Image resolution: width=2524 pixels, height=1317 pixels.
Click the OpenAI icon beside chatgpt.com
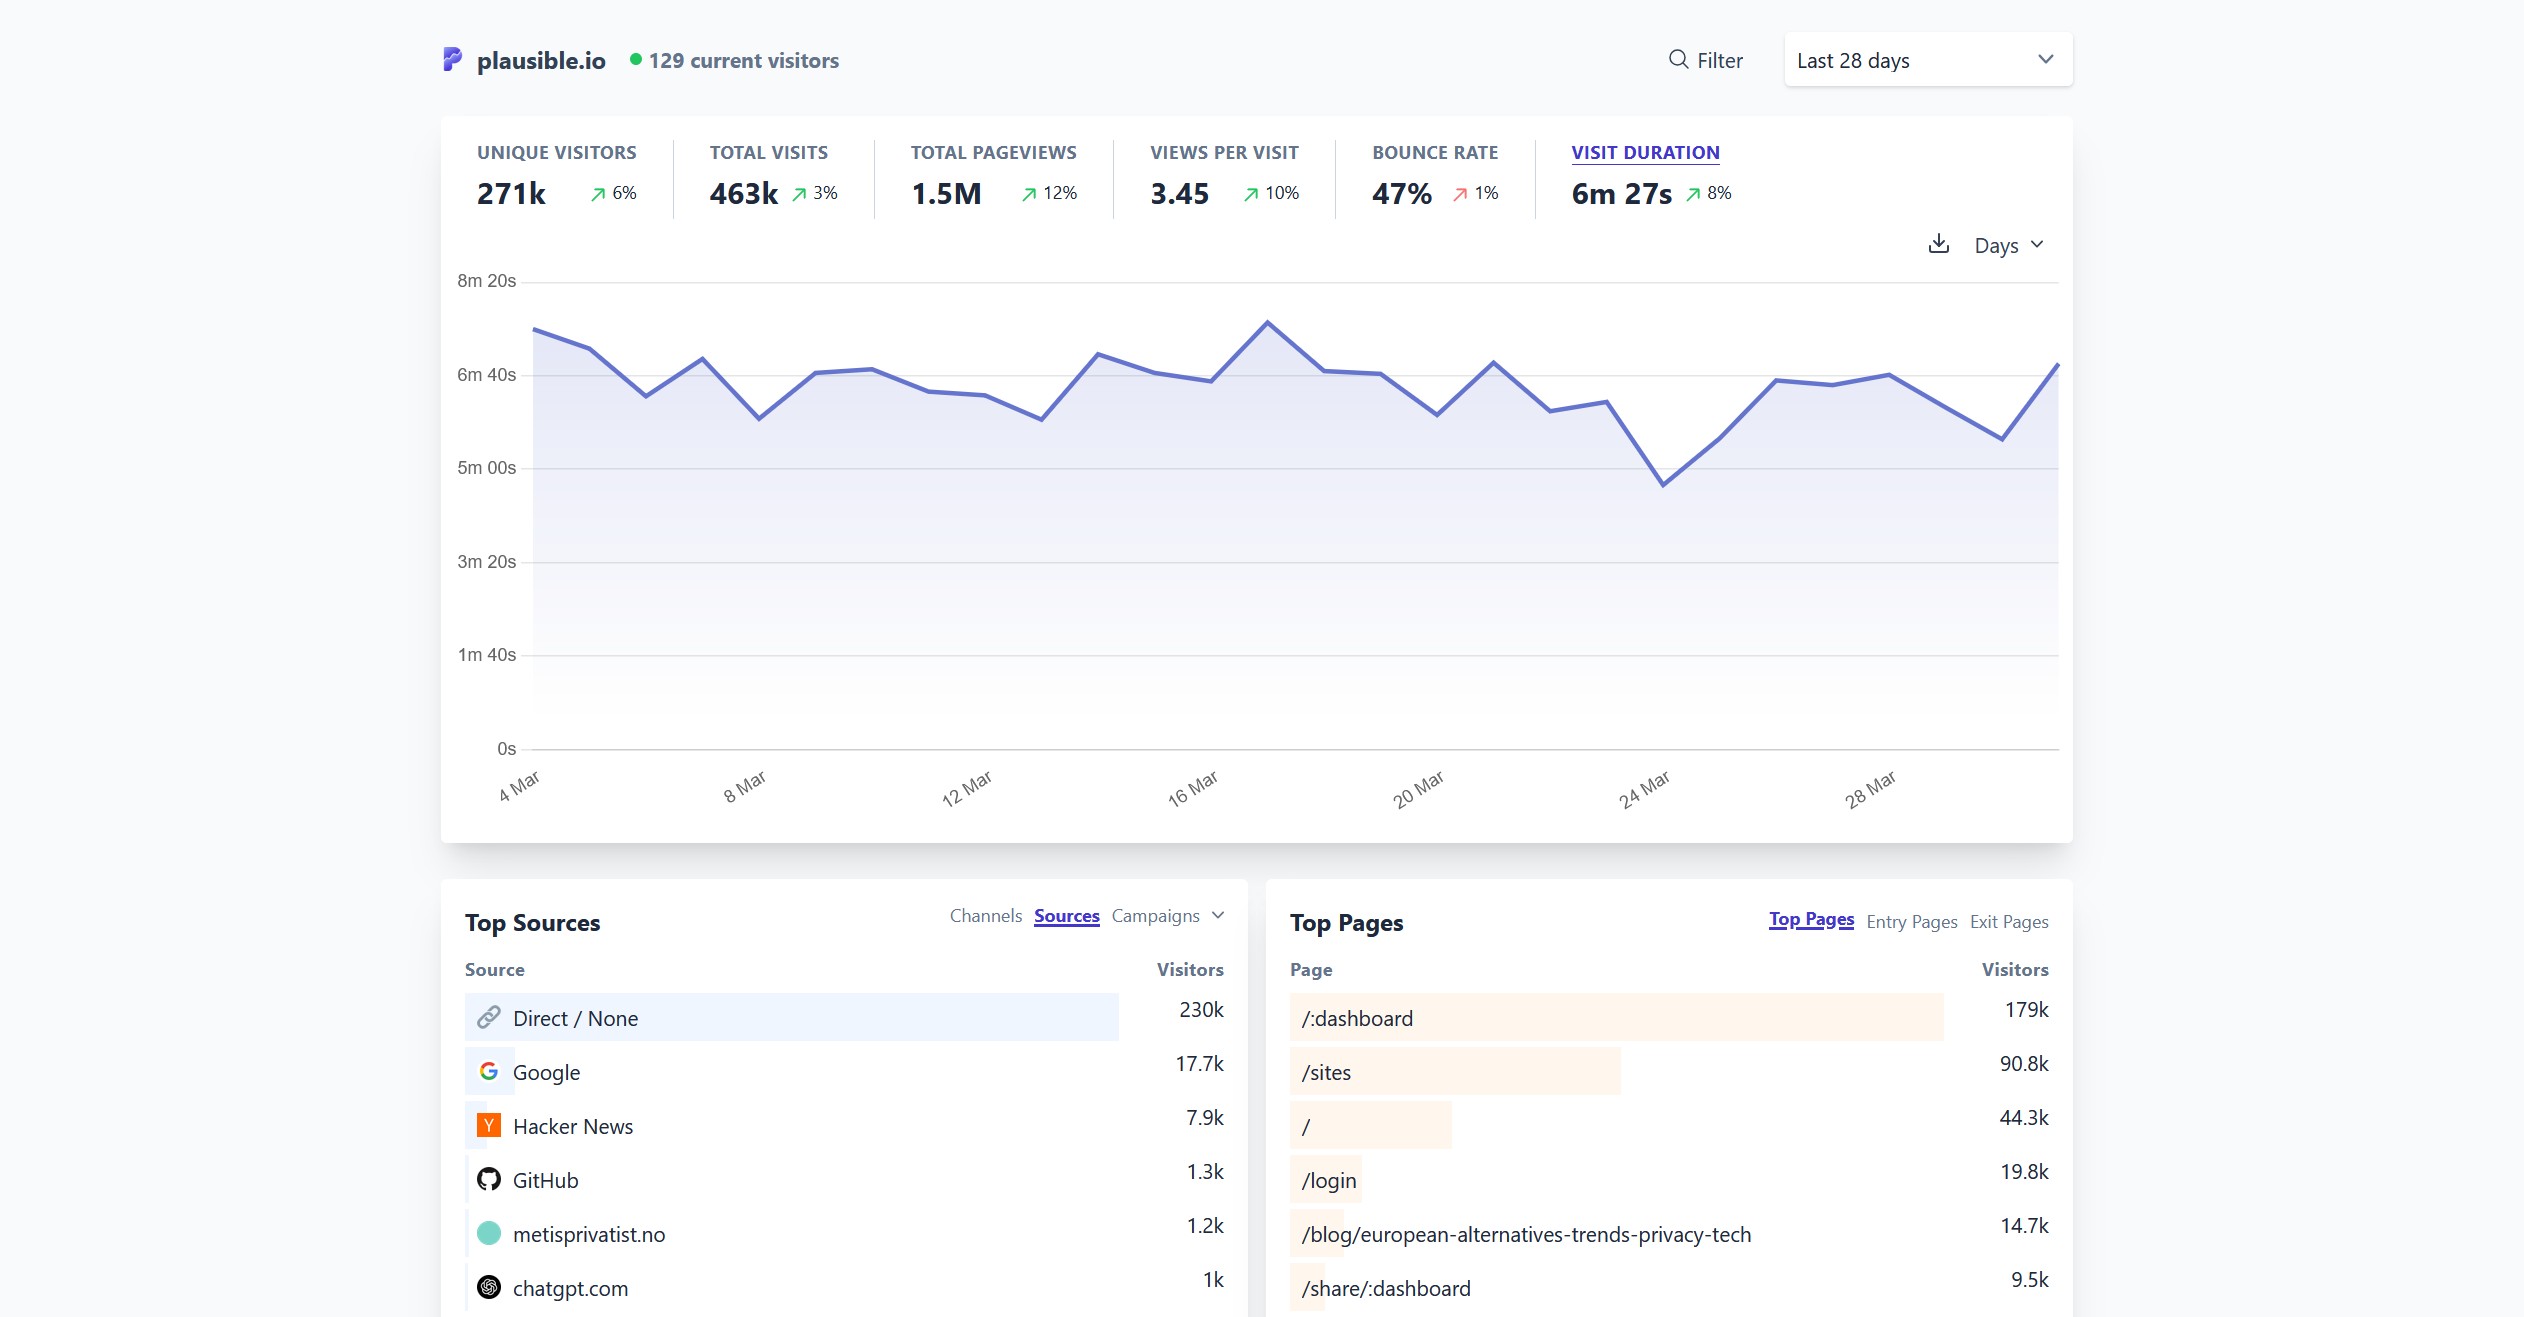(489, 1287)
